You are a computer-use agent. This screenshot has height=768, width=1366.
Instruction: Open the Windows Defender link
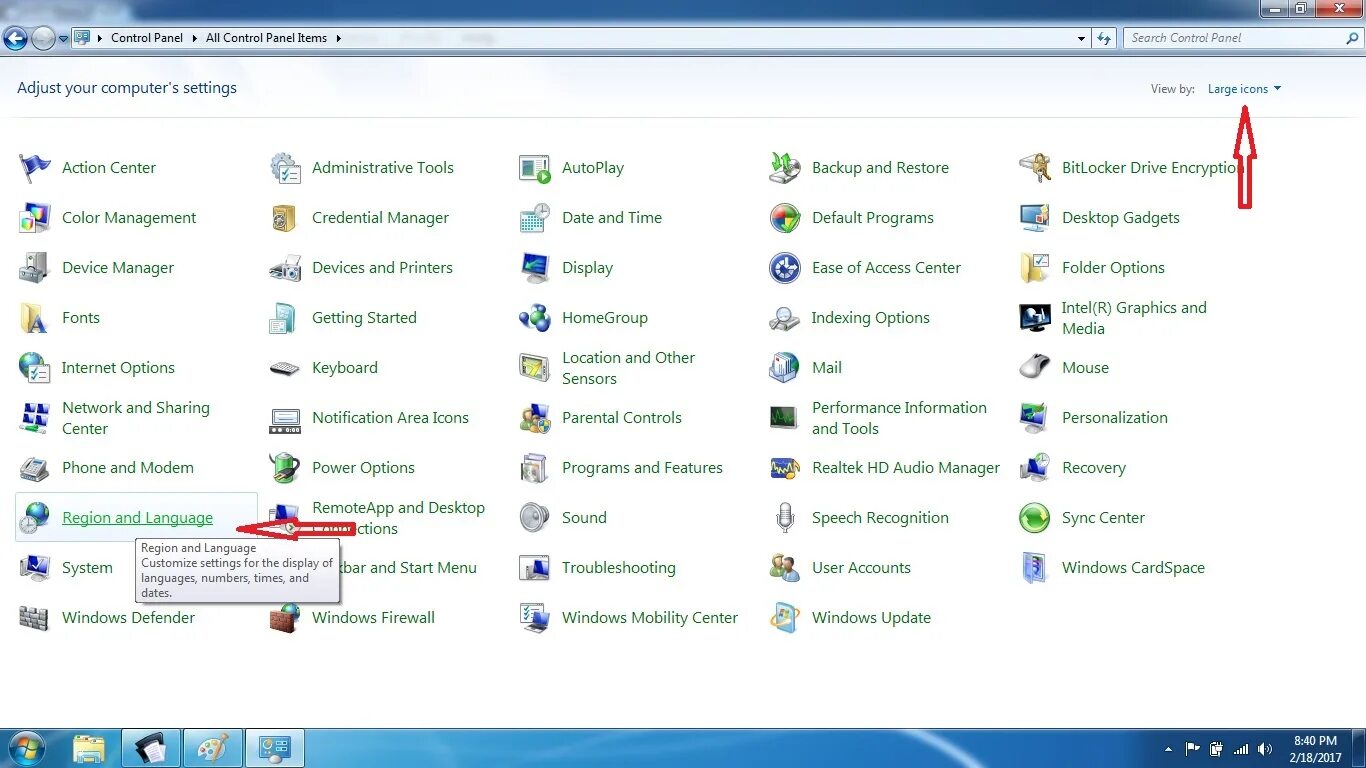click(128, 618)
